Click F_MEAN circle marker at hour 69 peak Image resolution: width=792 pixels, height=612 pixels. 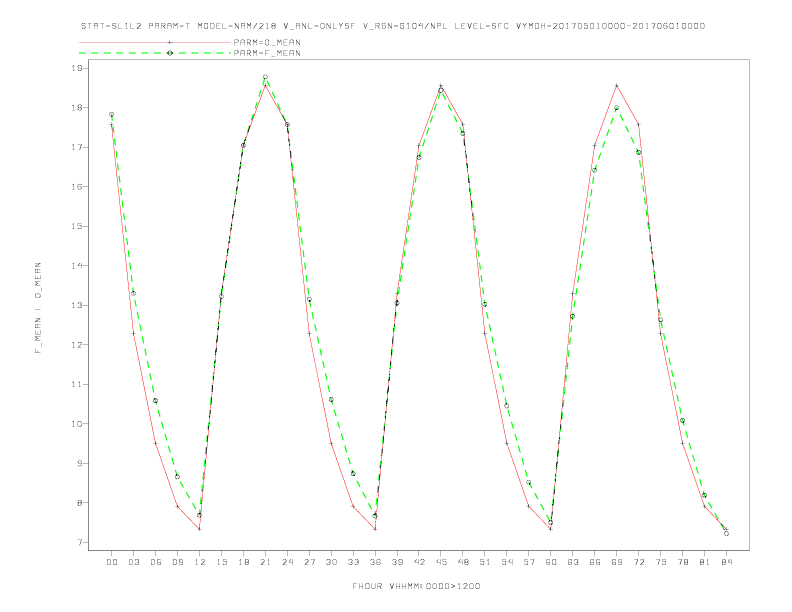[x=617, y=108]
